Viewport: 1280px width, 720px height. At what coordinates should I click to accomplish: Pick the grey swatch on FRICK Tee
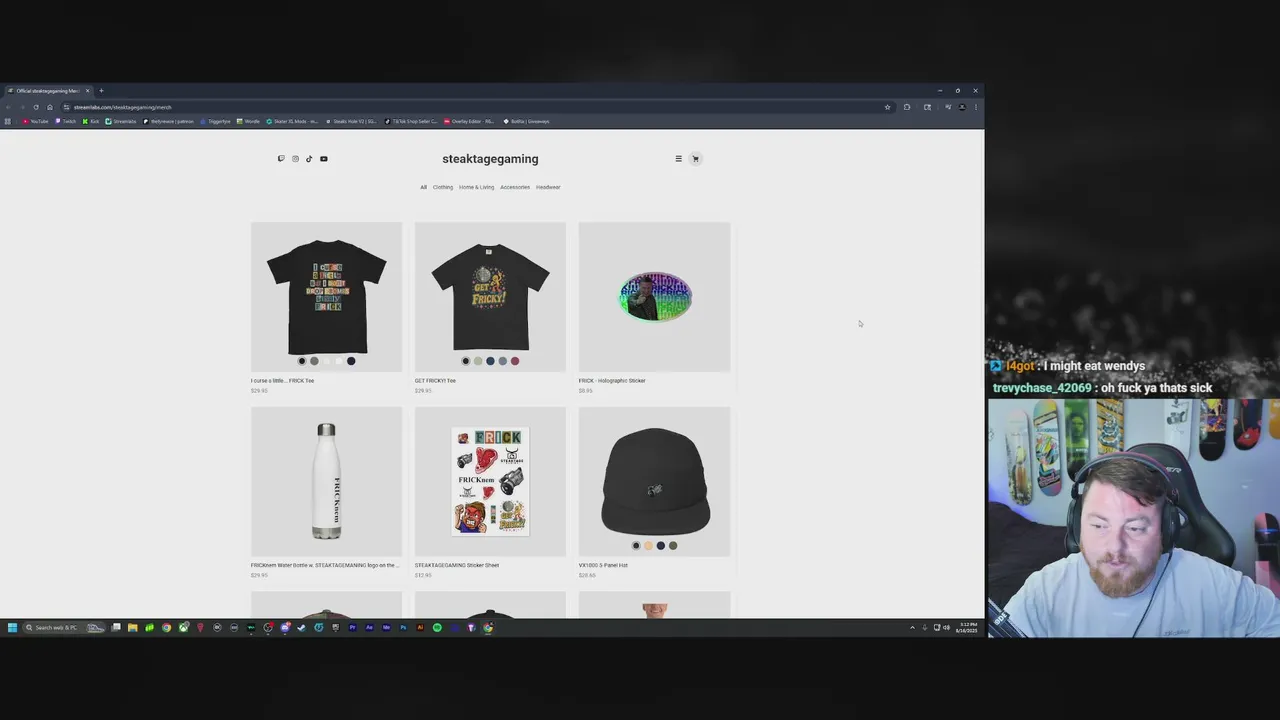coord(314,361)
